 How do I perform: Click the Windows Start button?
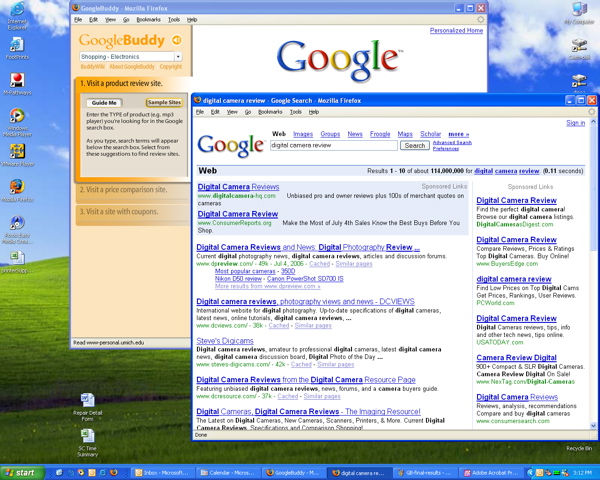(20, 472)
